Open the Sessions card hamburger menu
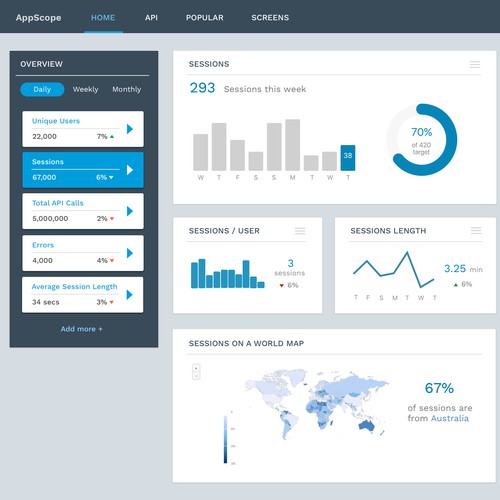The width and height of the screenshot is (500, 500). tap(475, 64)
